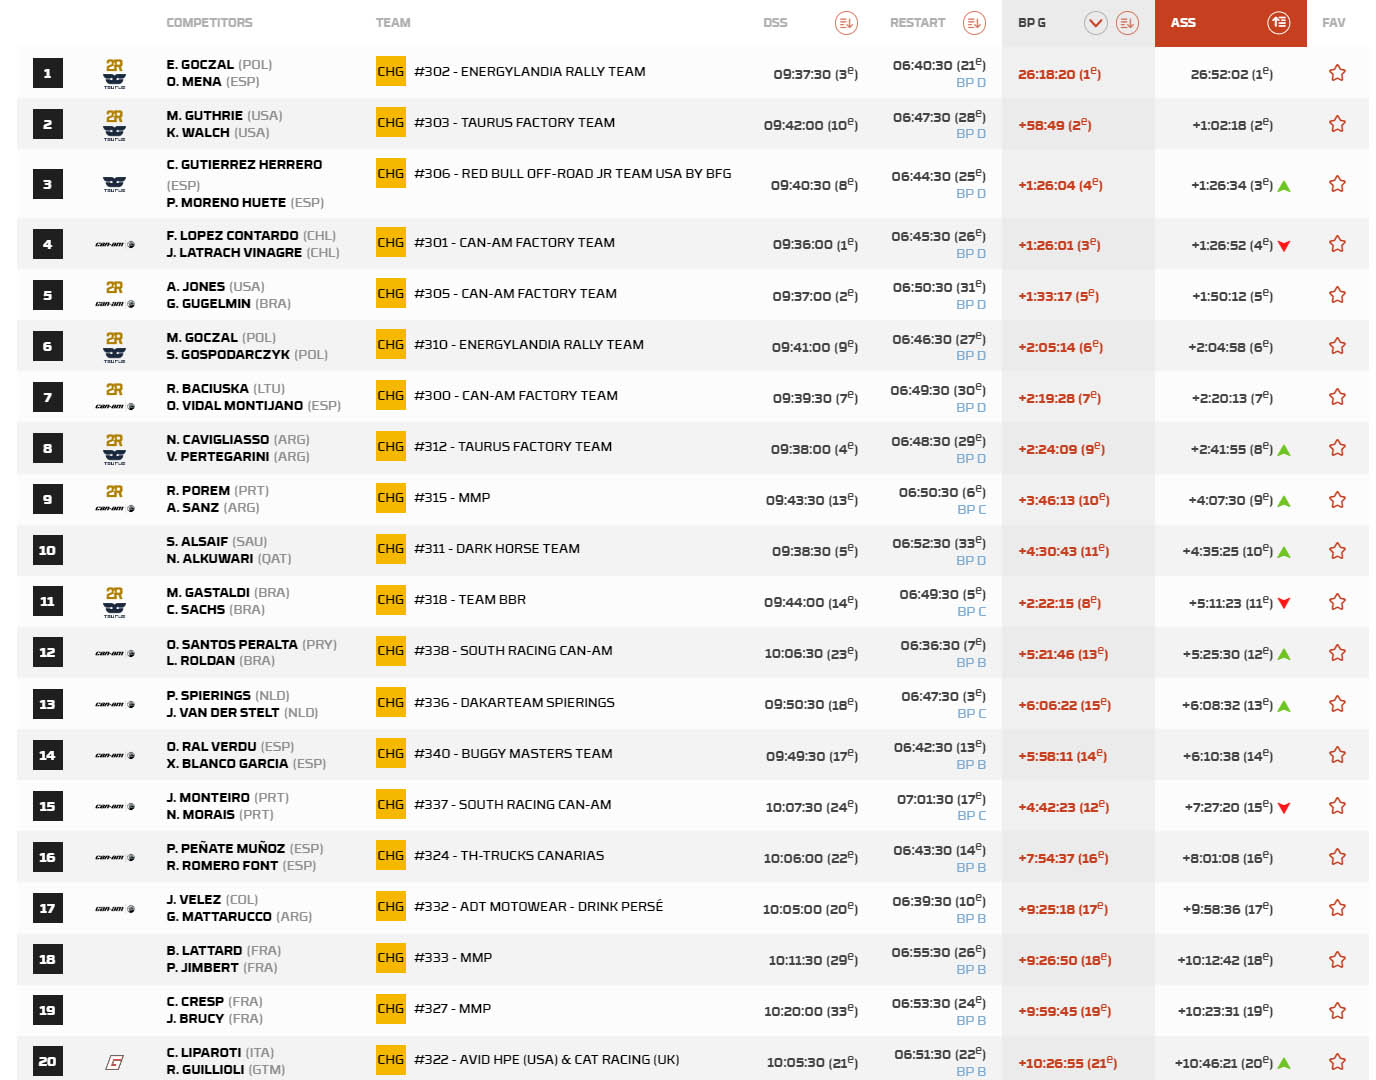Click the Red Bull Off-Road JR team name
This screenshot has height=1080, width=1376.
[572, 174]
